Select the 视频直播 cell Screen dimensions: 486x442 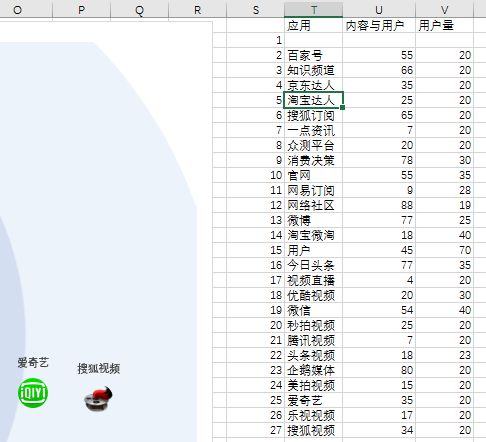[x=314, y=280]
